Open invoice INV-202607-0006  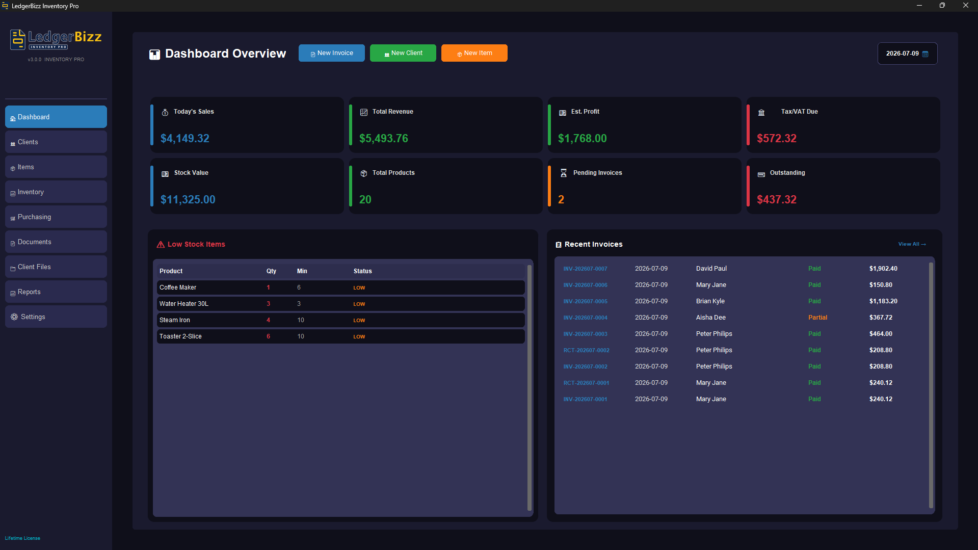pyautogui.click(x=585, y=285)
